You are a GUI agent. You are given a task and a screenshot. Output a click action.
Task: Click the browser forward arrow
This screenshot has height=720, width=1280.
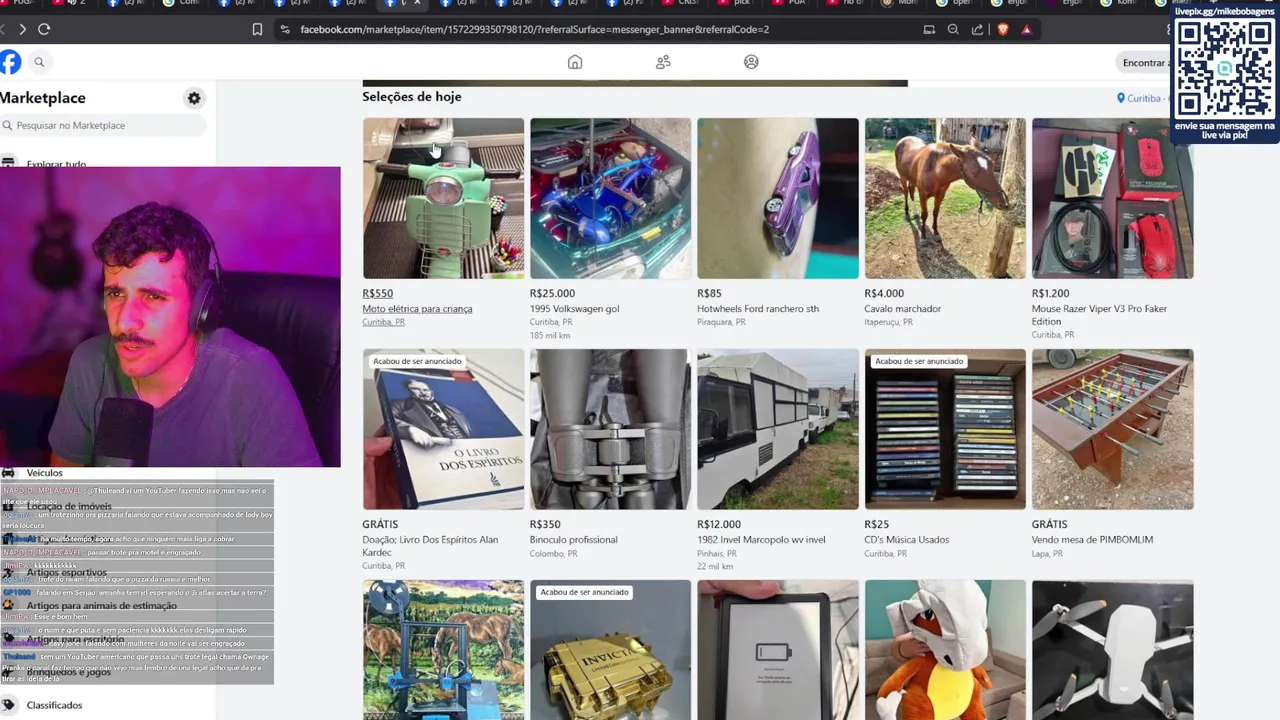click(x=22, y=29)
